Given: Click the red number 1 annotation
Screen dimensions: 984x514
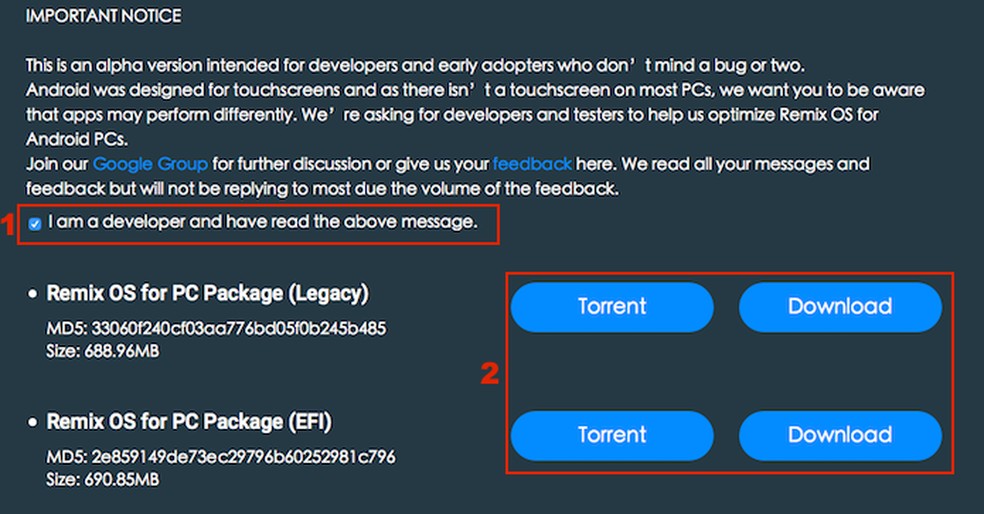Looking at the screenshot, I should pos(9,226).
